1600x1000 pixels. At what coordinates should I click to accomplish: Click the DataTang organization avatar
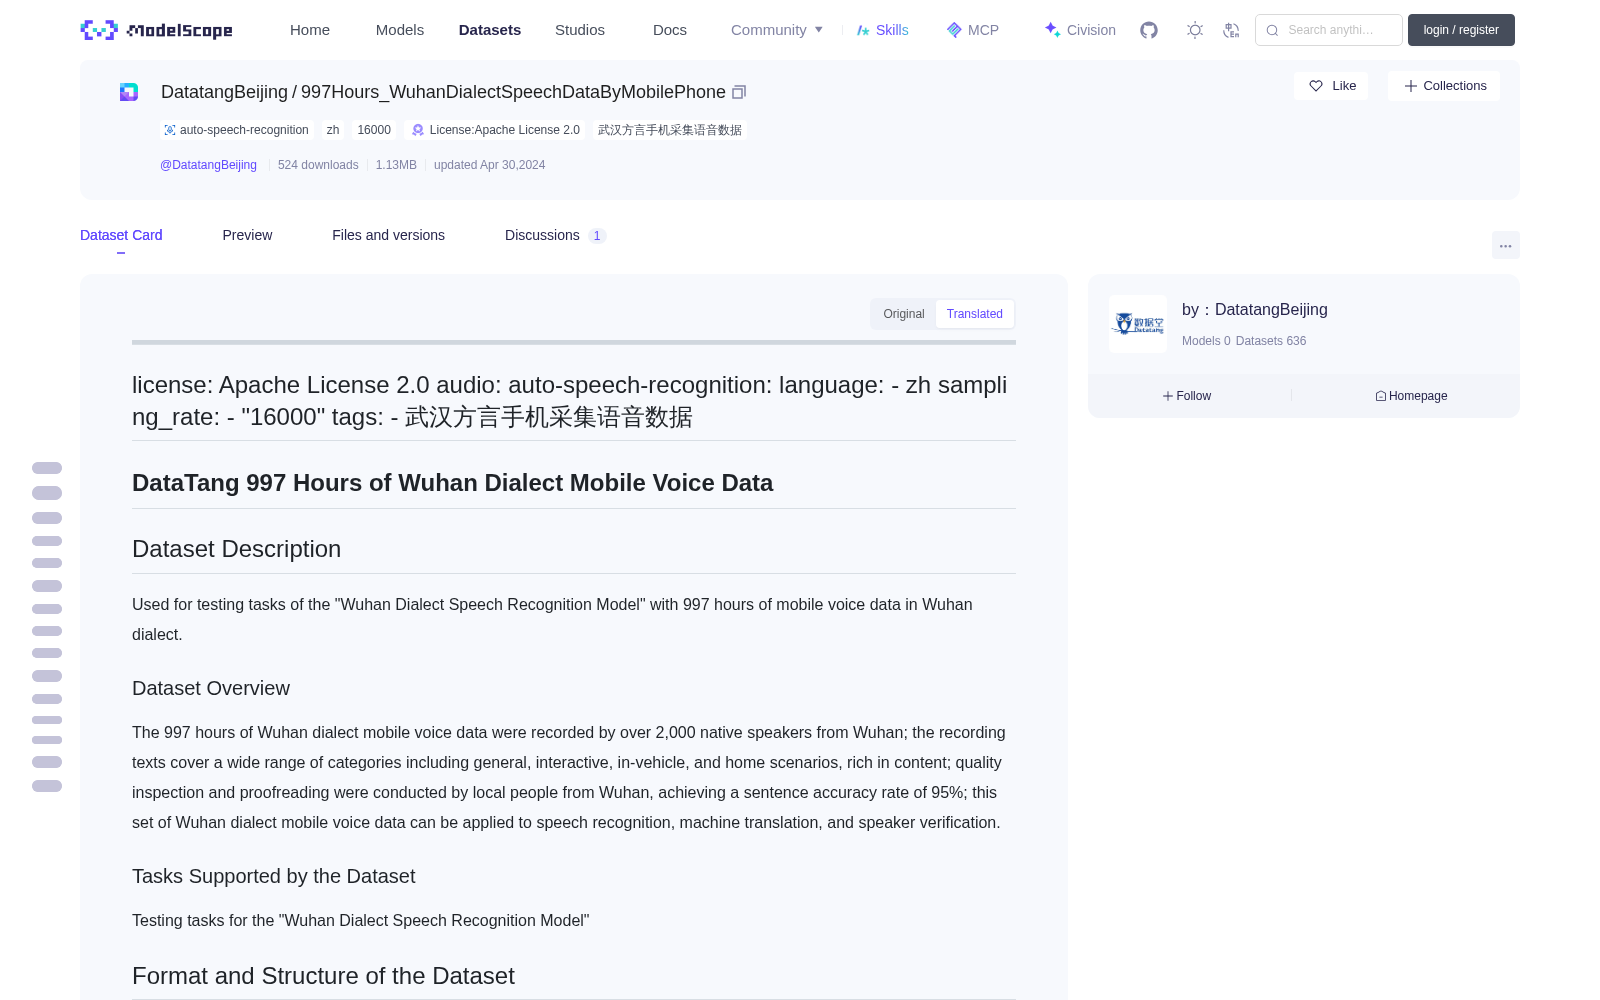click(x=1138, y=324)
